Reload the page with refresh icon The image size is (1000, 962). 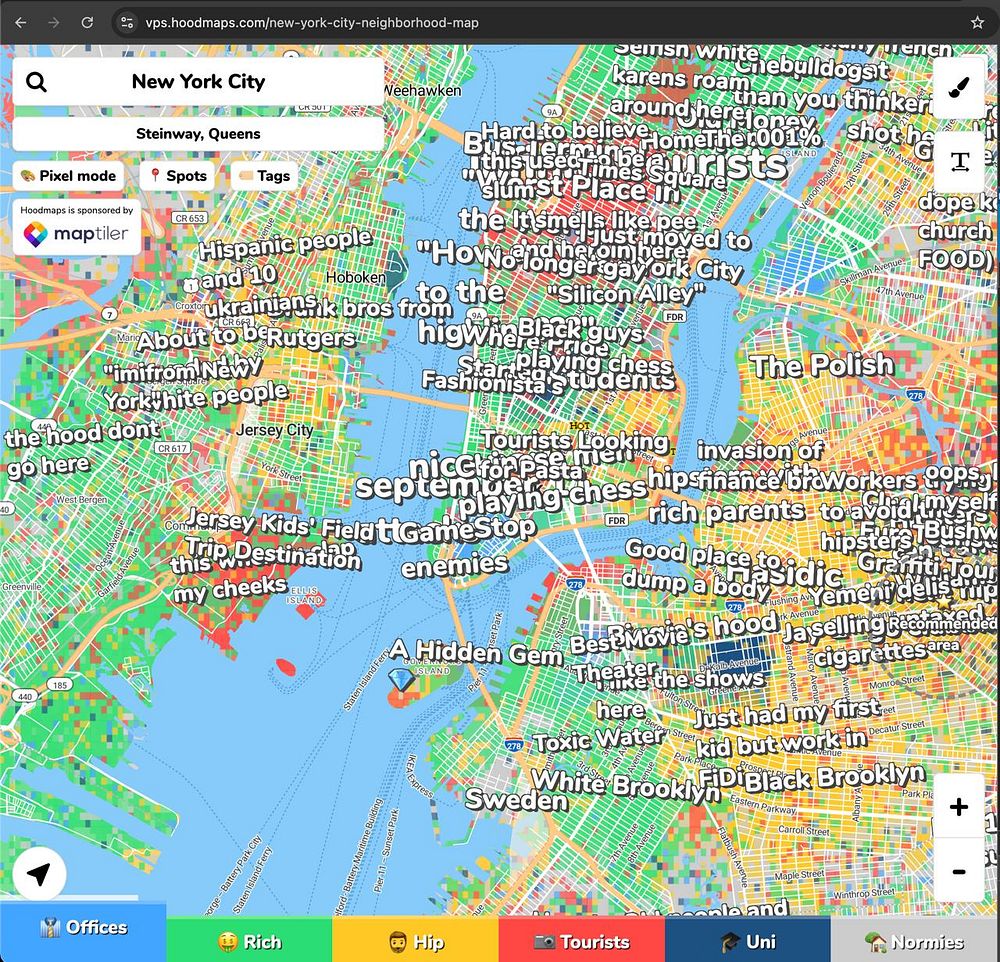(x=87, y=22)
